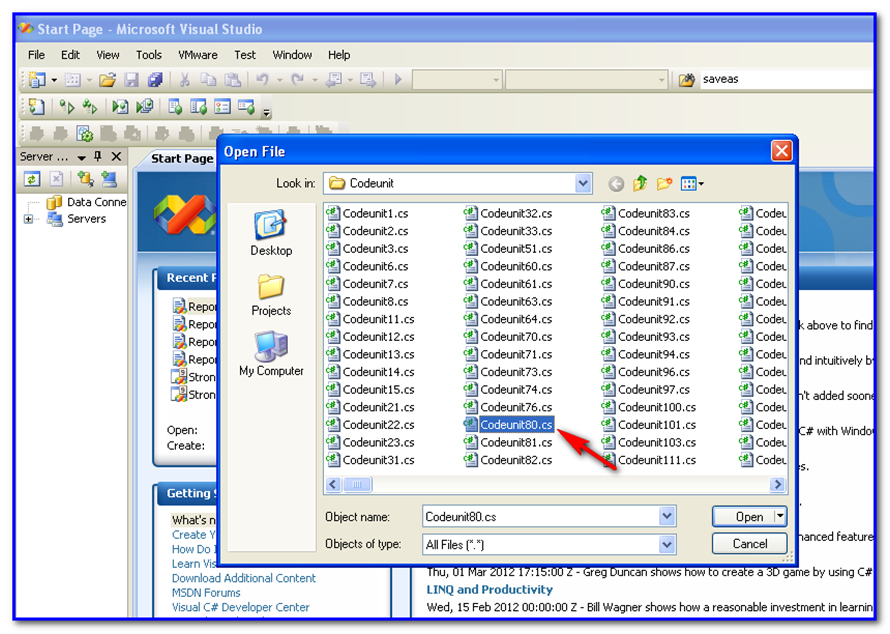Open the Edit menu
Image resolution: width=890 pixels, height=634 pixels.
(70, 55)
